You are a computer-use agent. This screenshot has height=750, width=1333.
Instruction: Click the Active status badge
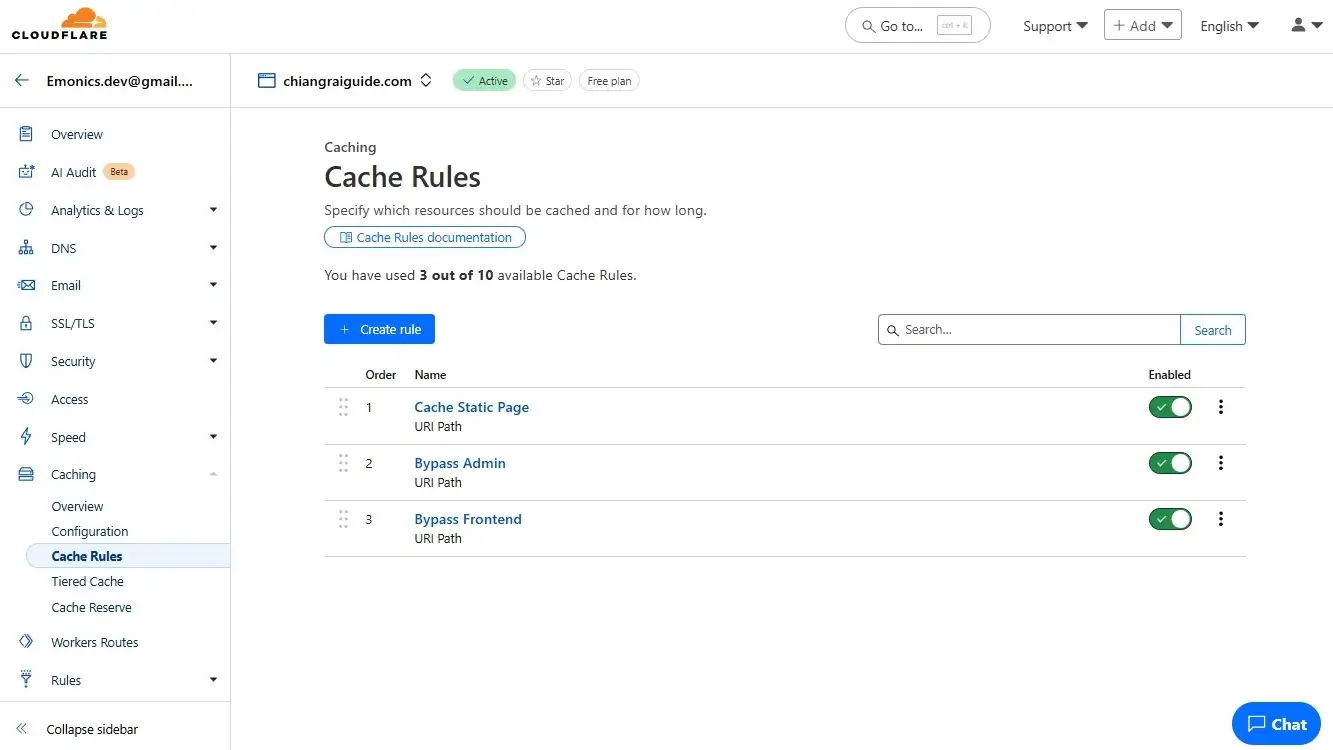click(x=484, y=81)
